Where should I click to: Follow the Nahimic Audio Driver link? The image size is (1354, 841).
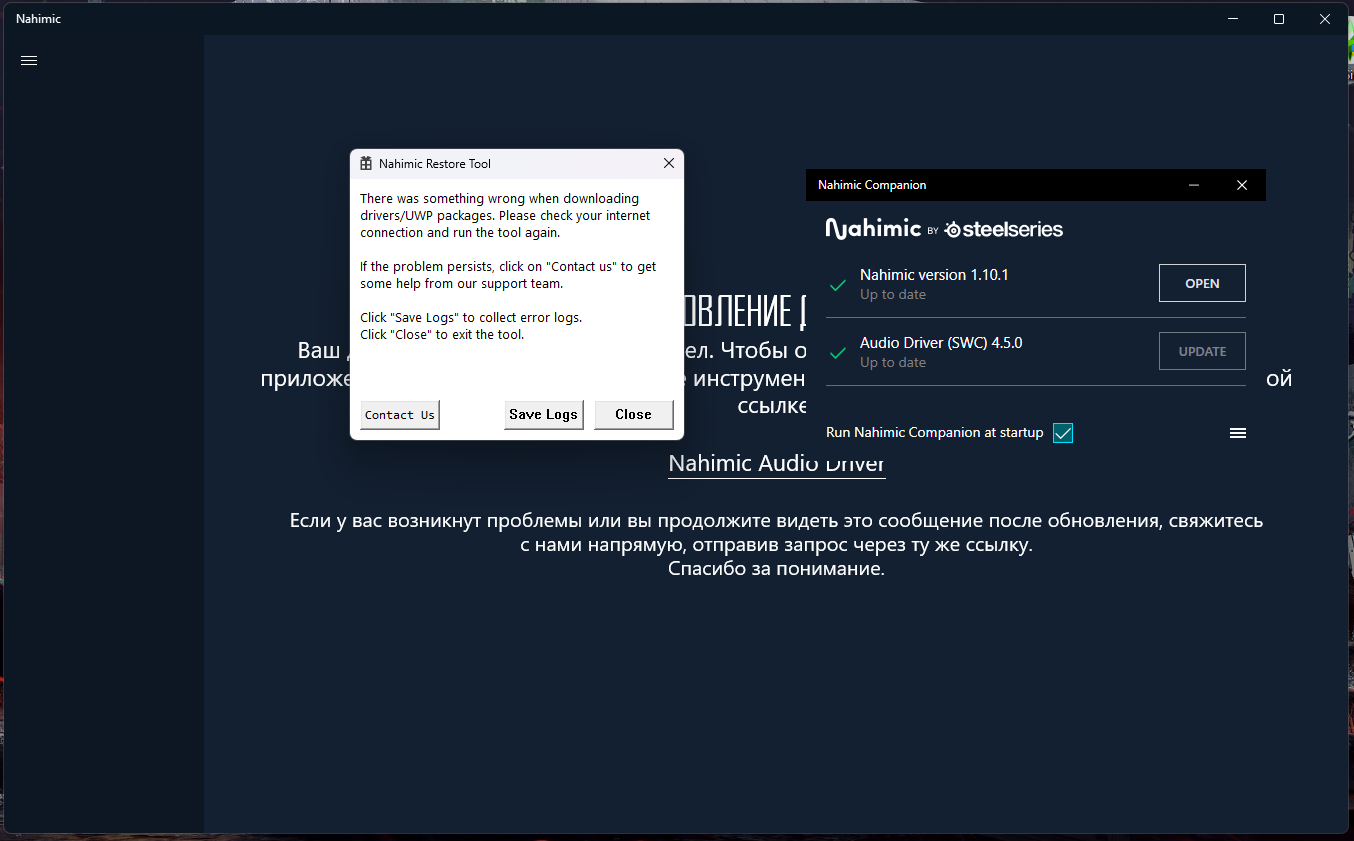point(776,464)
